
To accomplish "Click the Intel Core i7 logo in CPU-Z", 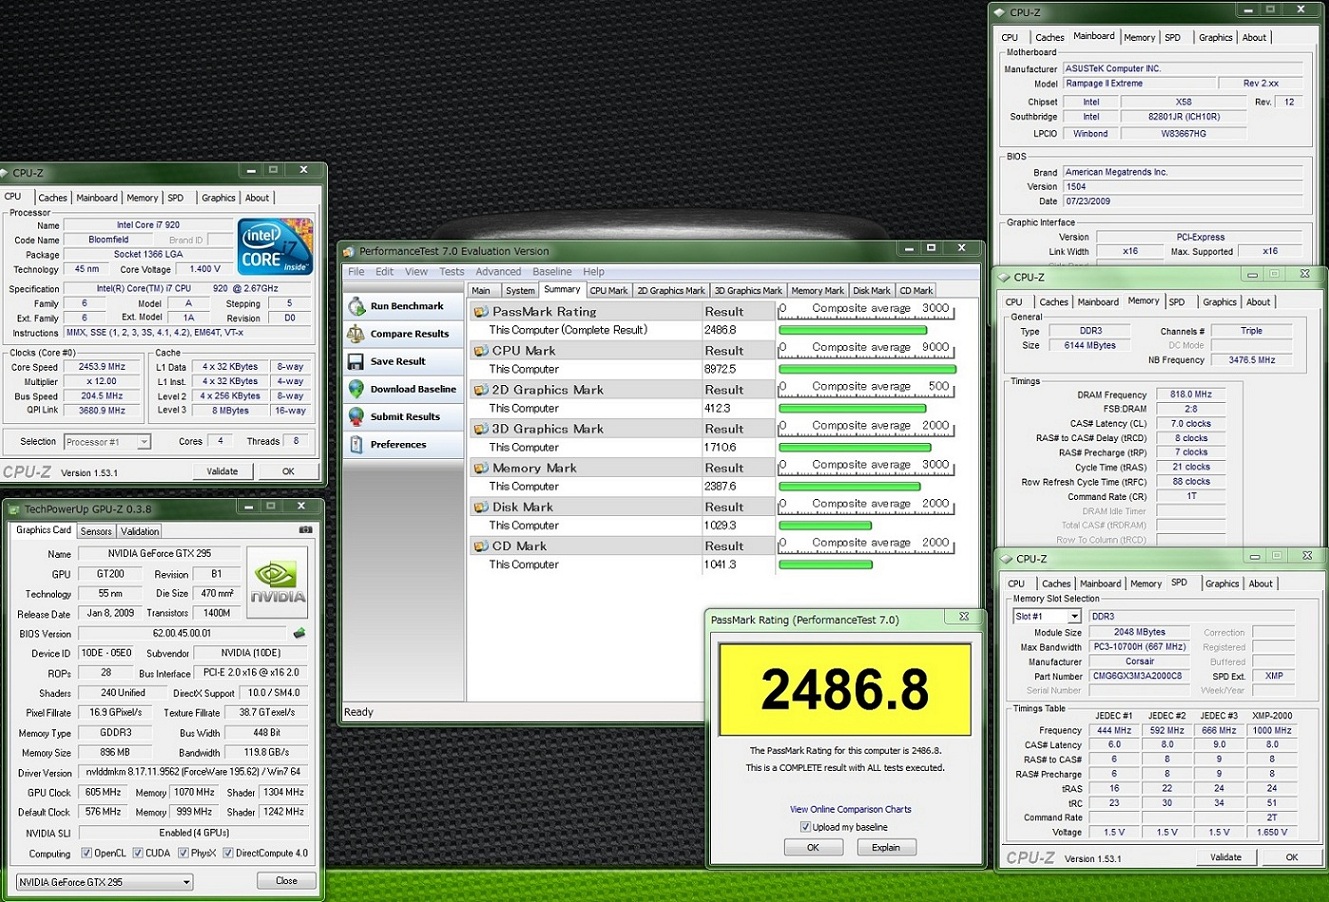I will click(x=275, y=247).
